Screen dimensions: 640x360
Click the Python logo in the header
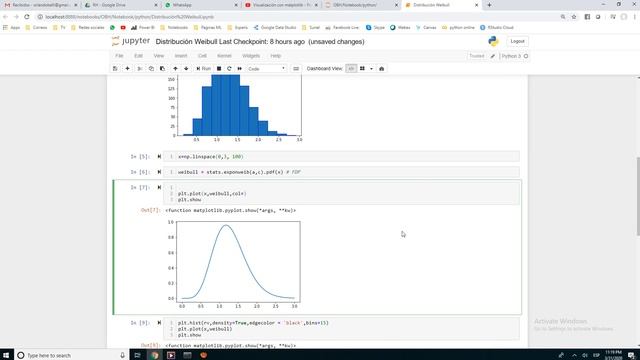[493, 41]
